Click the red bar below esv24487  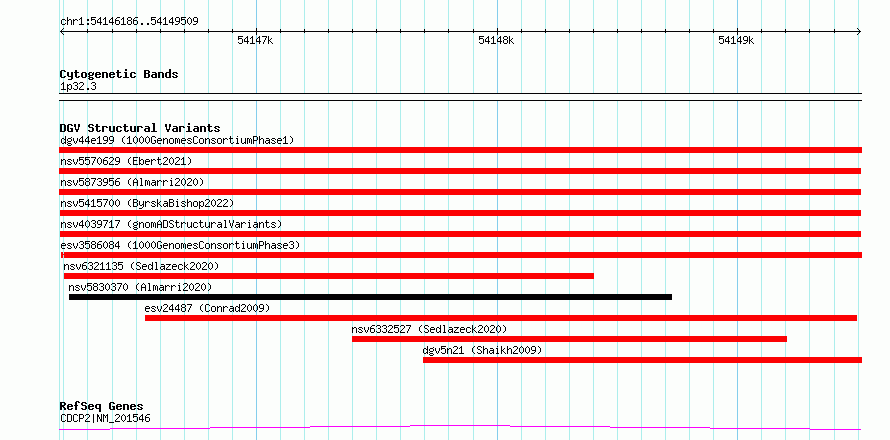pos(501,318)
